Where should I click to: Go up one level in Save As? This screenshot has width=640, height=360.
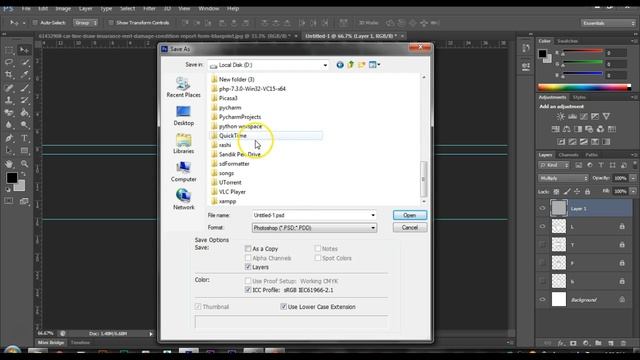[x=351, y=65]
